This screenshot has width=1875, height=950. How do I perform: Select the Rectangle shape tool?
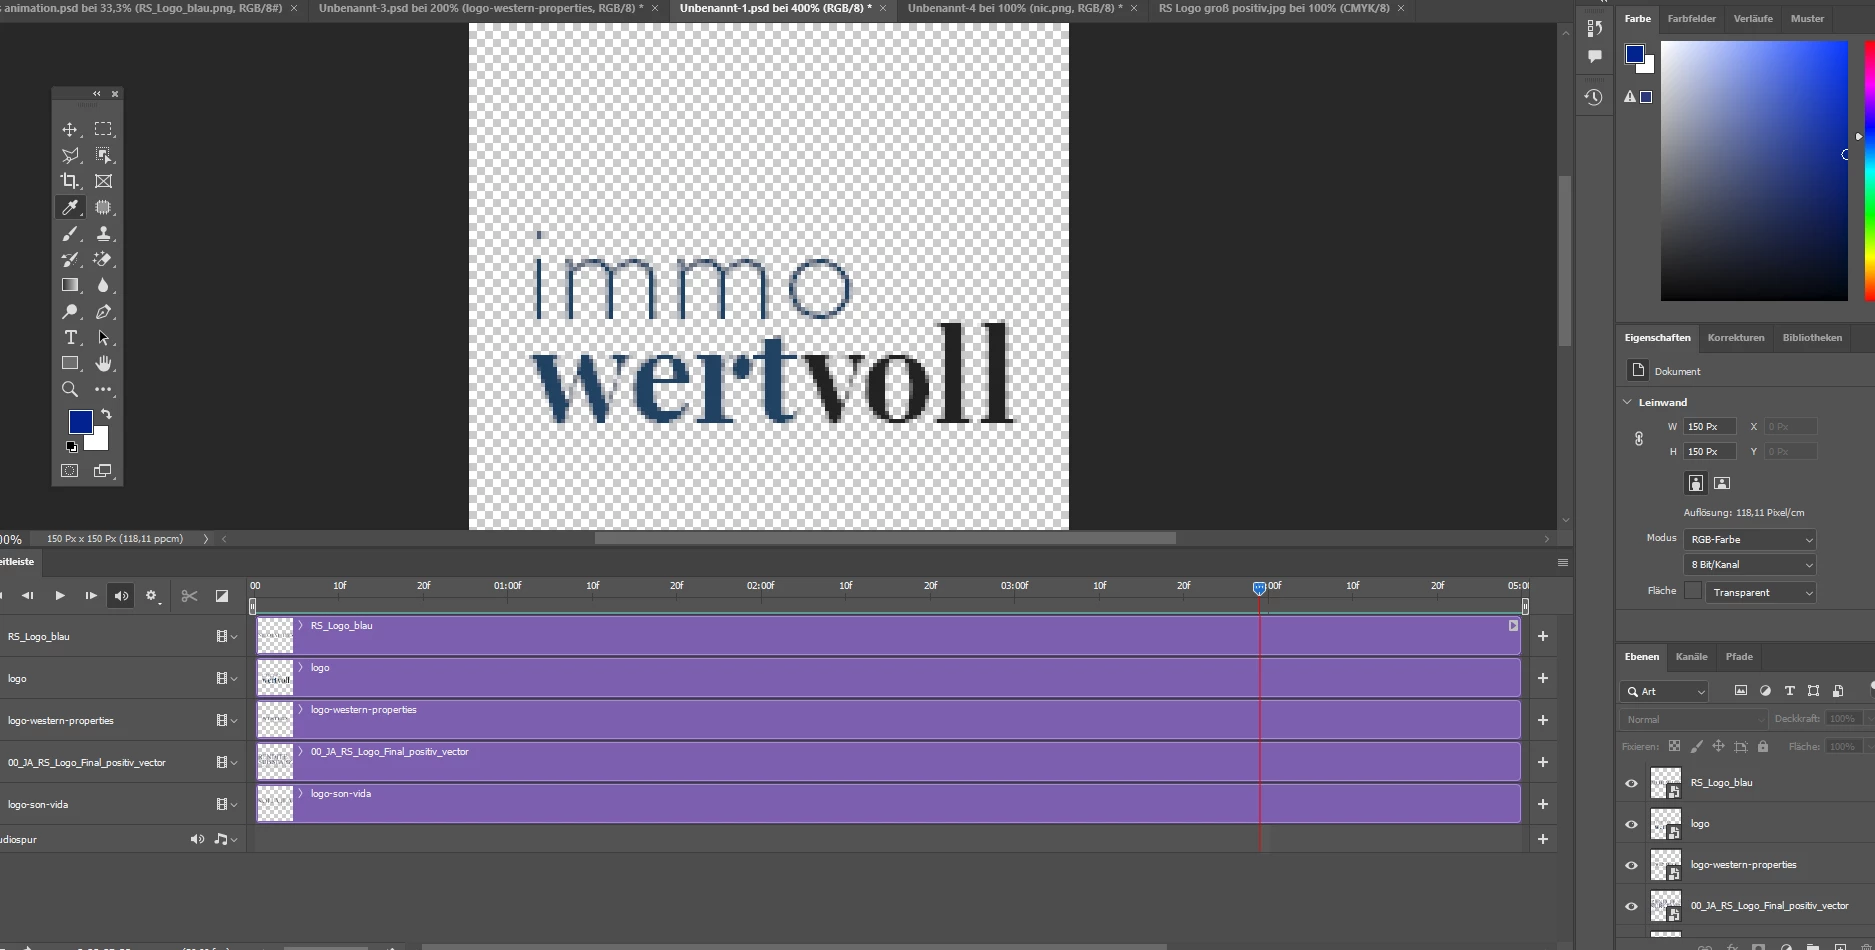tap(70, 364)
